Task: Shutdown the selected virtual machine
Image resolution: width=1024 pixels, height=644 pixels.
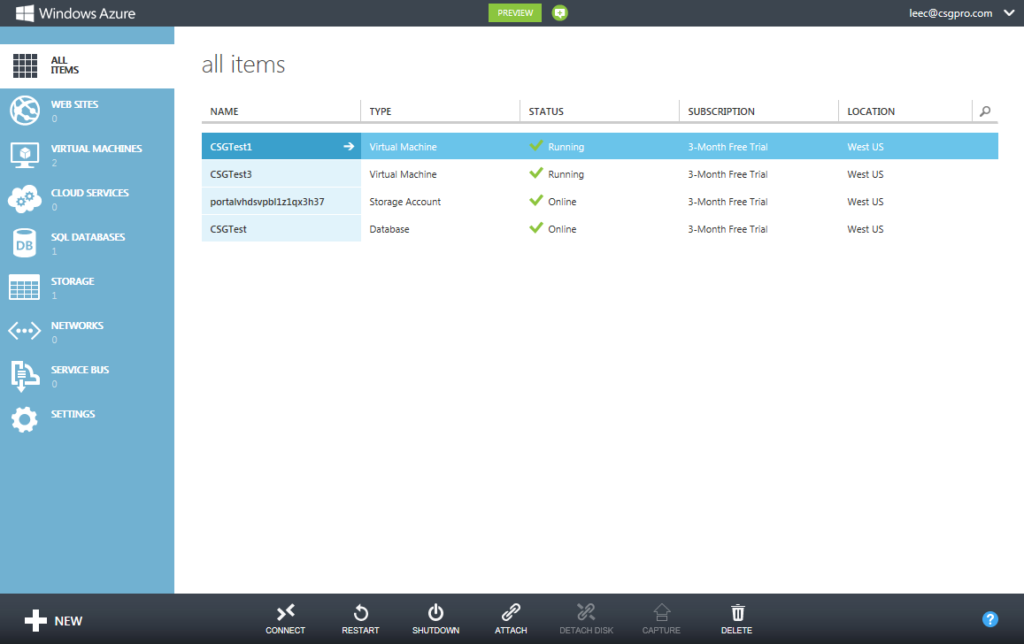Action: coord(436,618)
